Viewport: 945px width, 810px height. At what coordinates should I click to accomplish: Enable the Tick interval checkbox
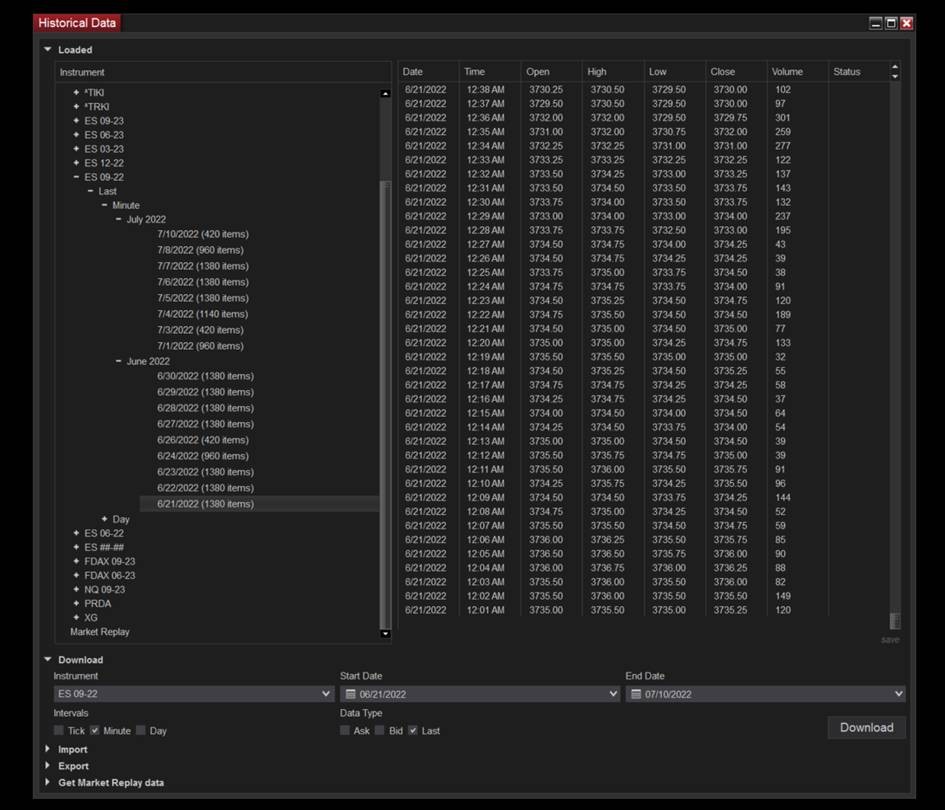point(58,730)
